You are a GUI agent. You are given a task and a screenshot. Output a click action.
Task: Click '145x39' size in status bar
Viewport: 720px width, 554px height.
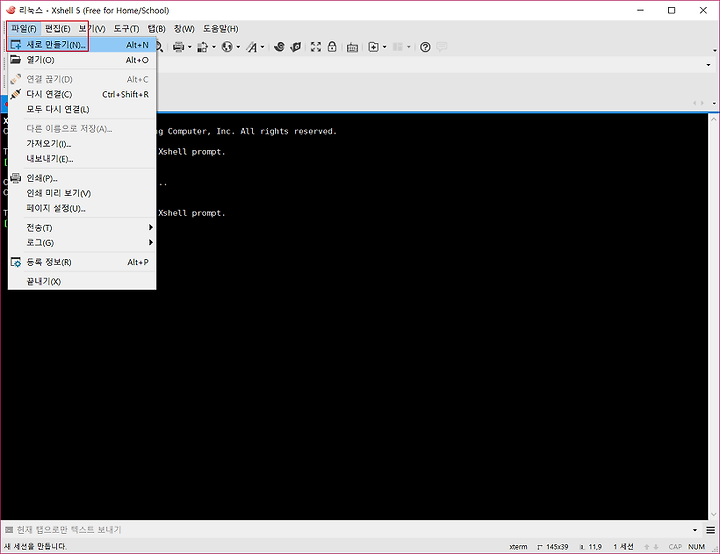557,547
